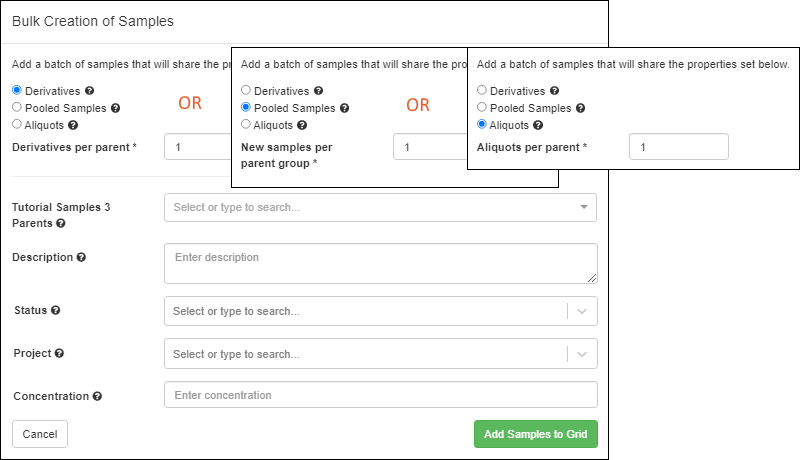Click help icon beside Tutorial Samples 3 Parents
The height and width of the screenshot is (460, 800).
click(x=60, y=224)
